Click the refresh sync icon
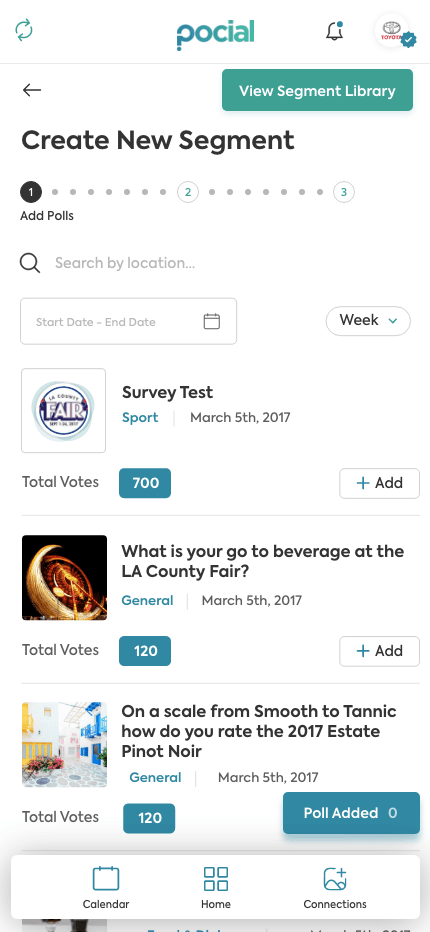 24,30
